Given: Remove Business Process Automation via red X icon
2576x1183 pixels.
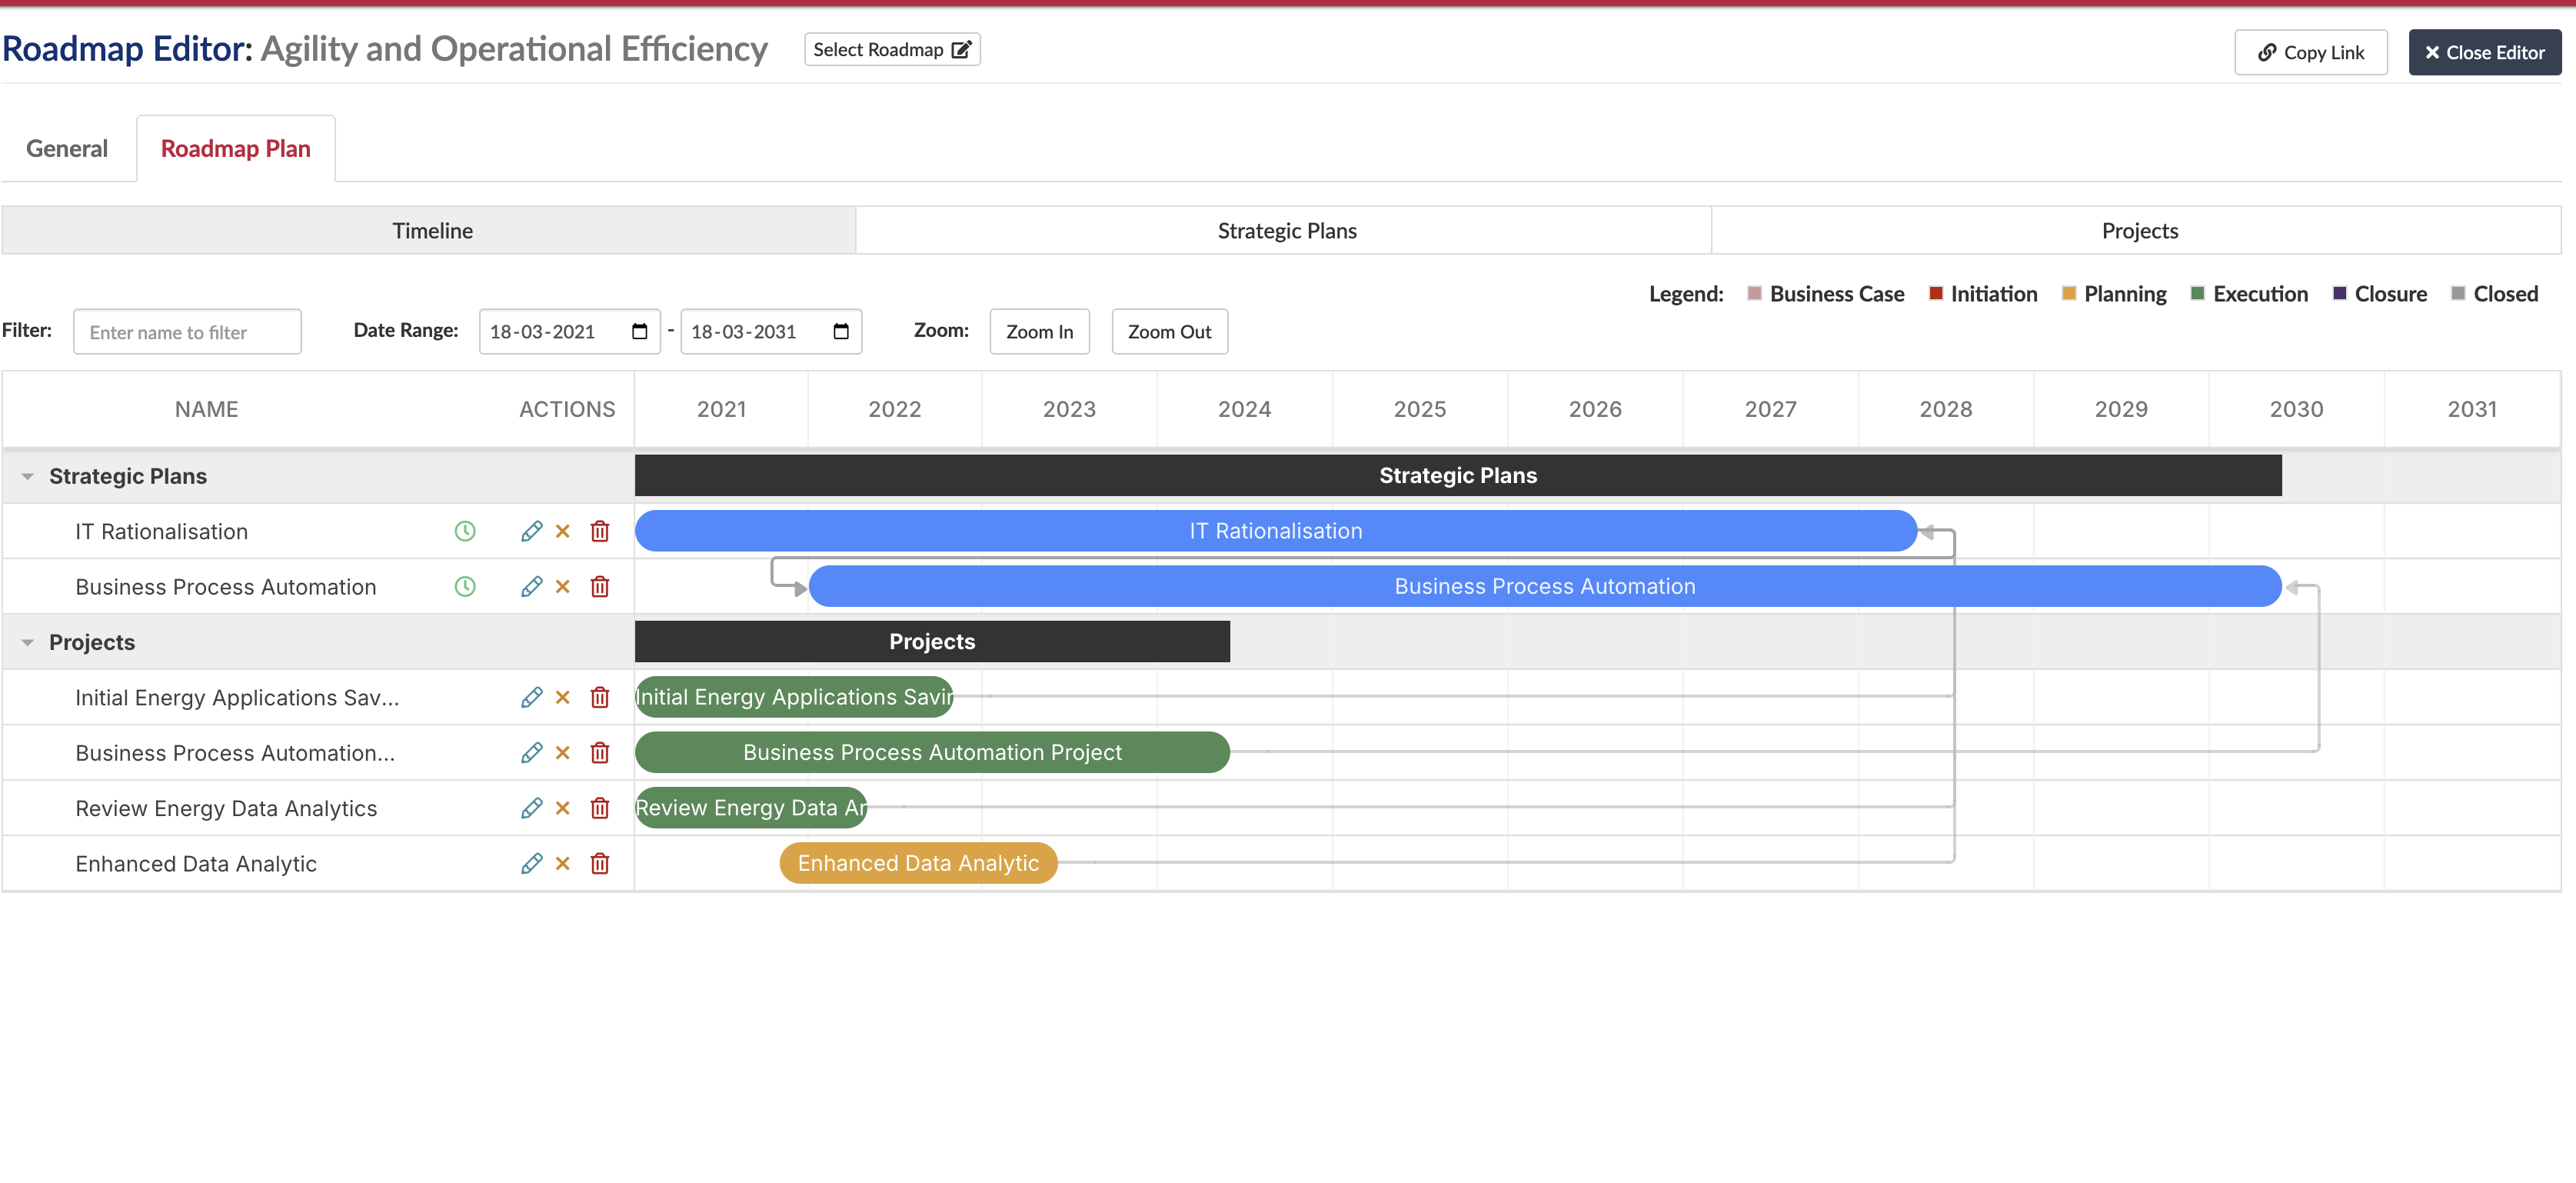Looking at the screenshot, I should coord(563,587).
